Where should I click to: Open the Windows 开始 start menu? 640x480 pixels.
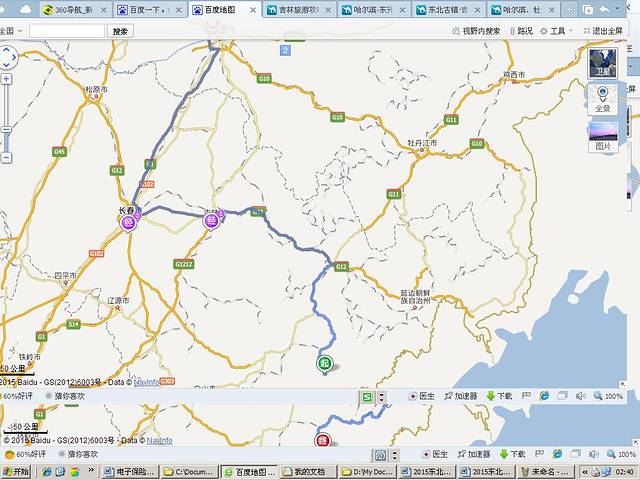[14, 471]
